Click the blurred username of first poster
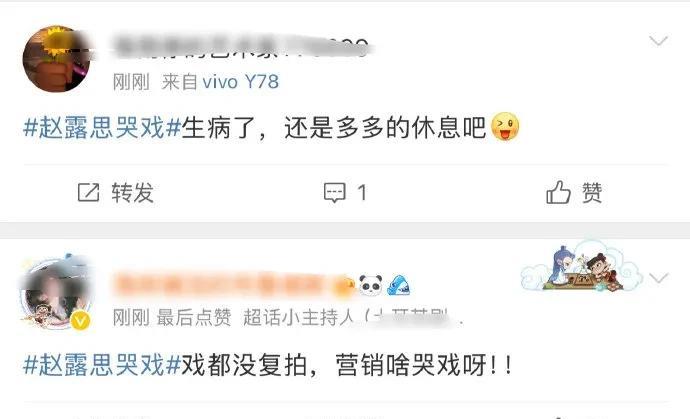 (x=240, y=48)
